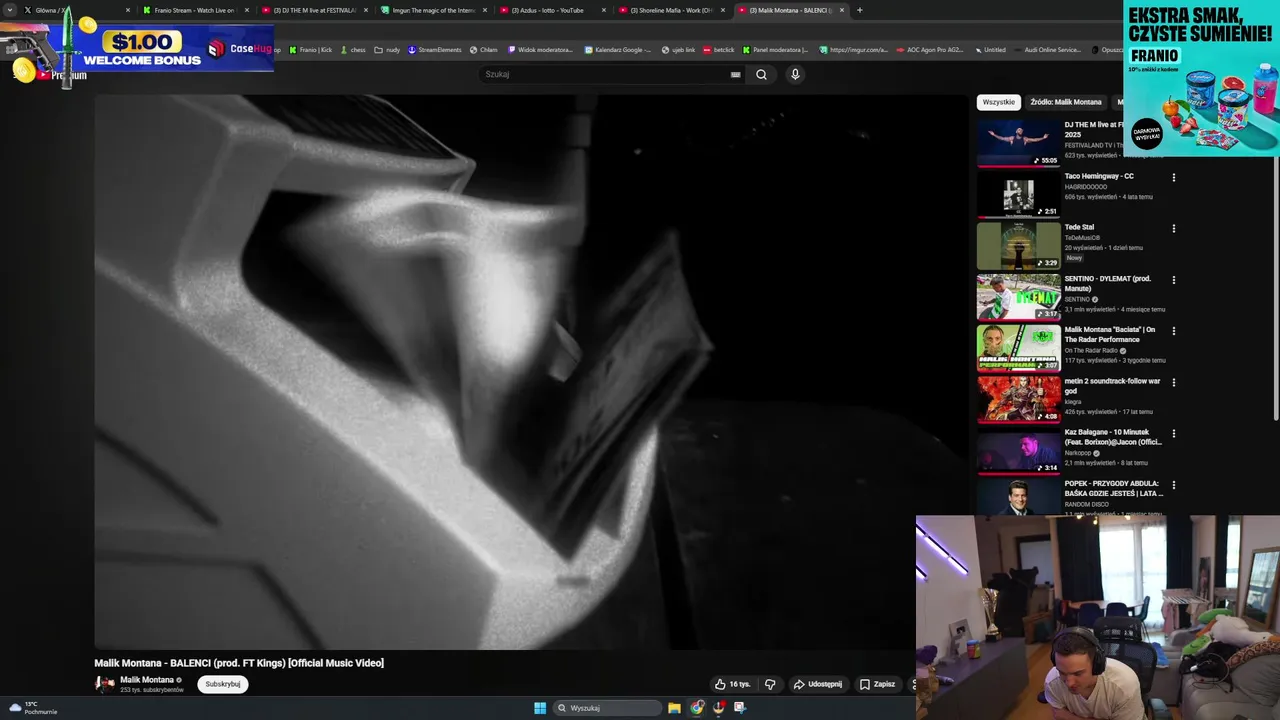Viewport: 1280px width, 720px height.
Task: Click the magnifier search button
Action: pos(761,74)
